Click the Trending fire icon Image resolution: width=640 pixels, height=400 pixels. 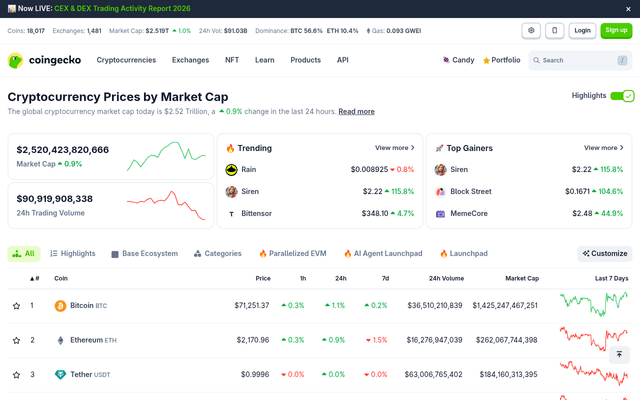tap(230, 148)
